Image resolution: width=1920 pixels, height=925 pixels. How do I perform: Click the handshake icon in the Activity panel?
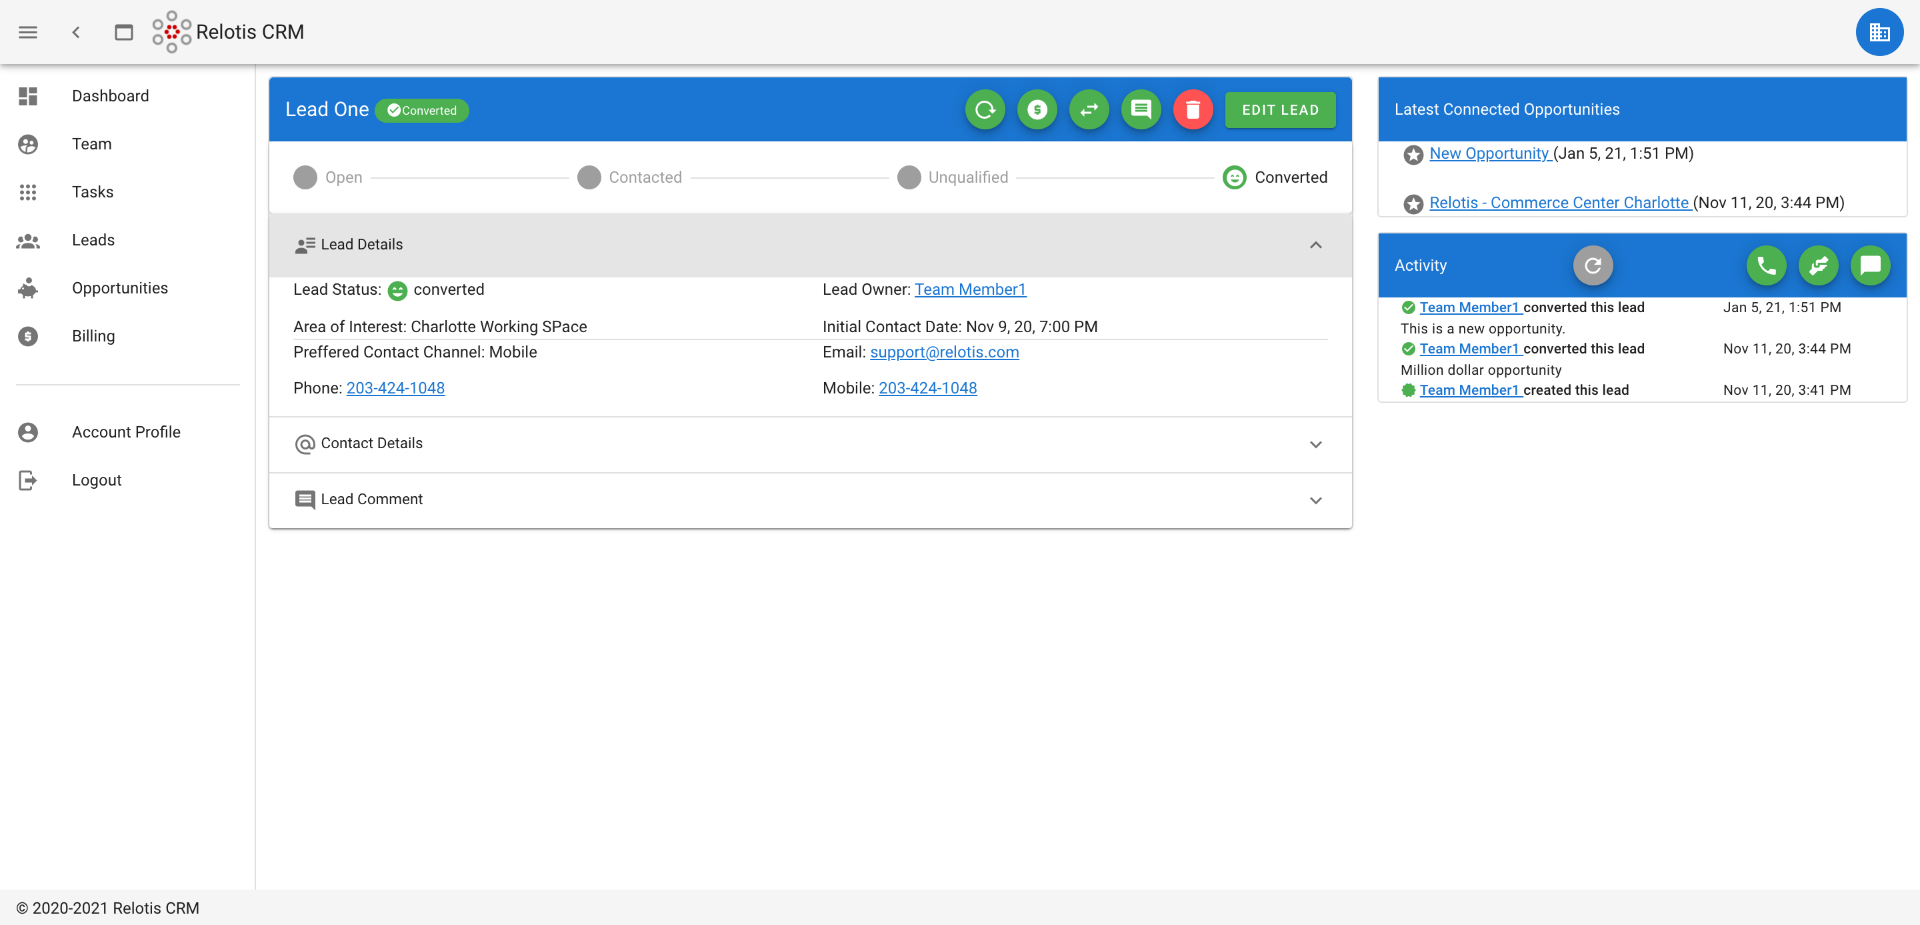(x=1818, y=265)
